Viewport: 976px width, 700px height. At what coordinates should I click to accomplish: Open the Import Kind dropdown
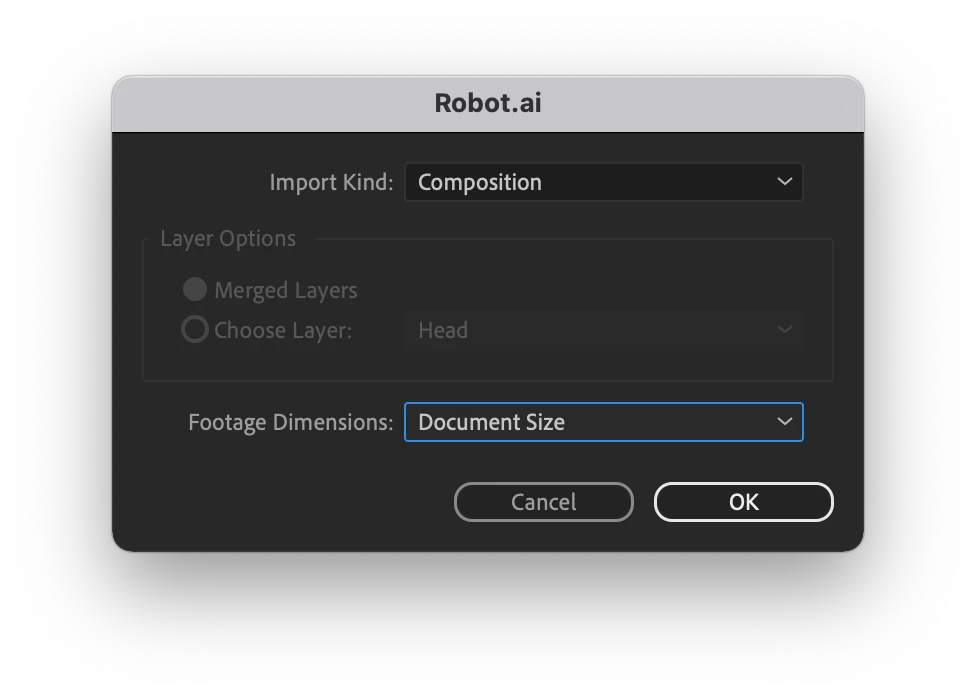(603, 182)
